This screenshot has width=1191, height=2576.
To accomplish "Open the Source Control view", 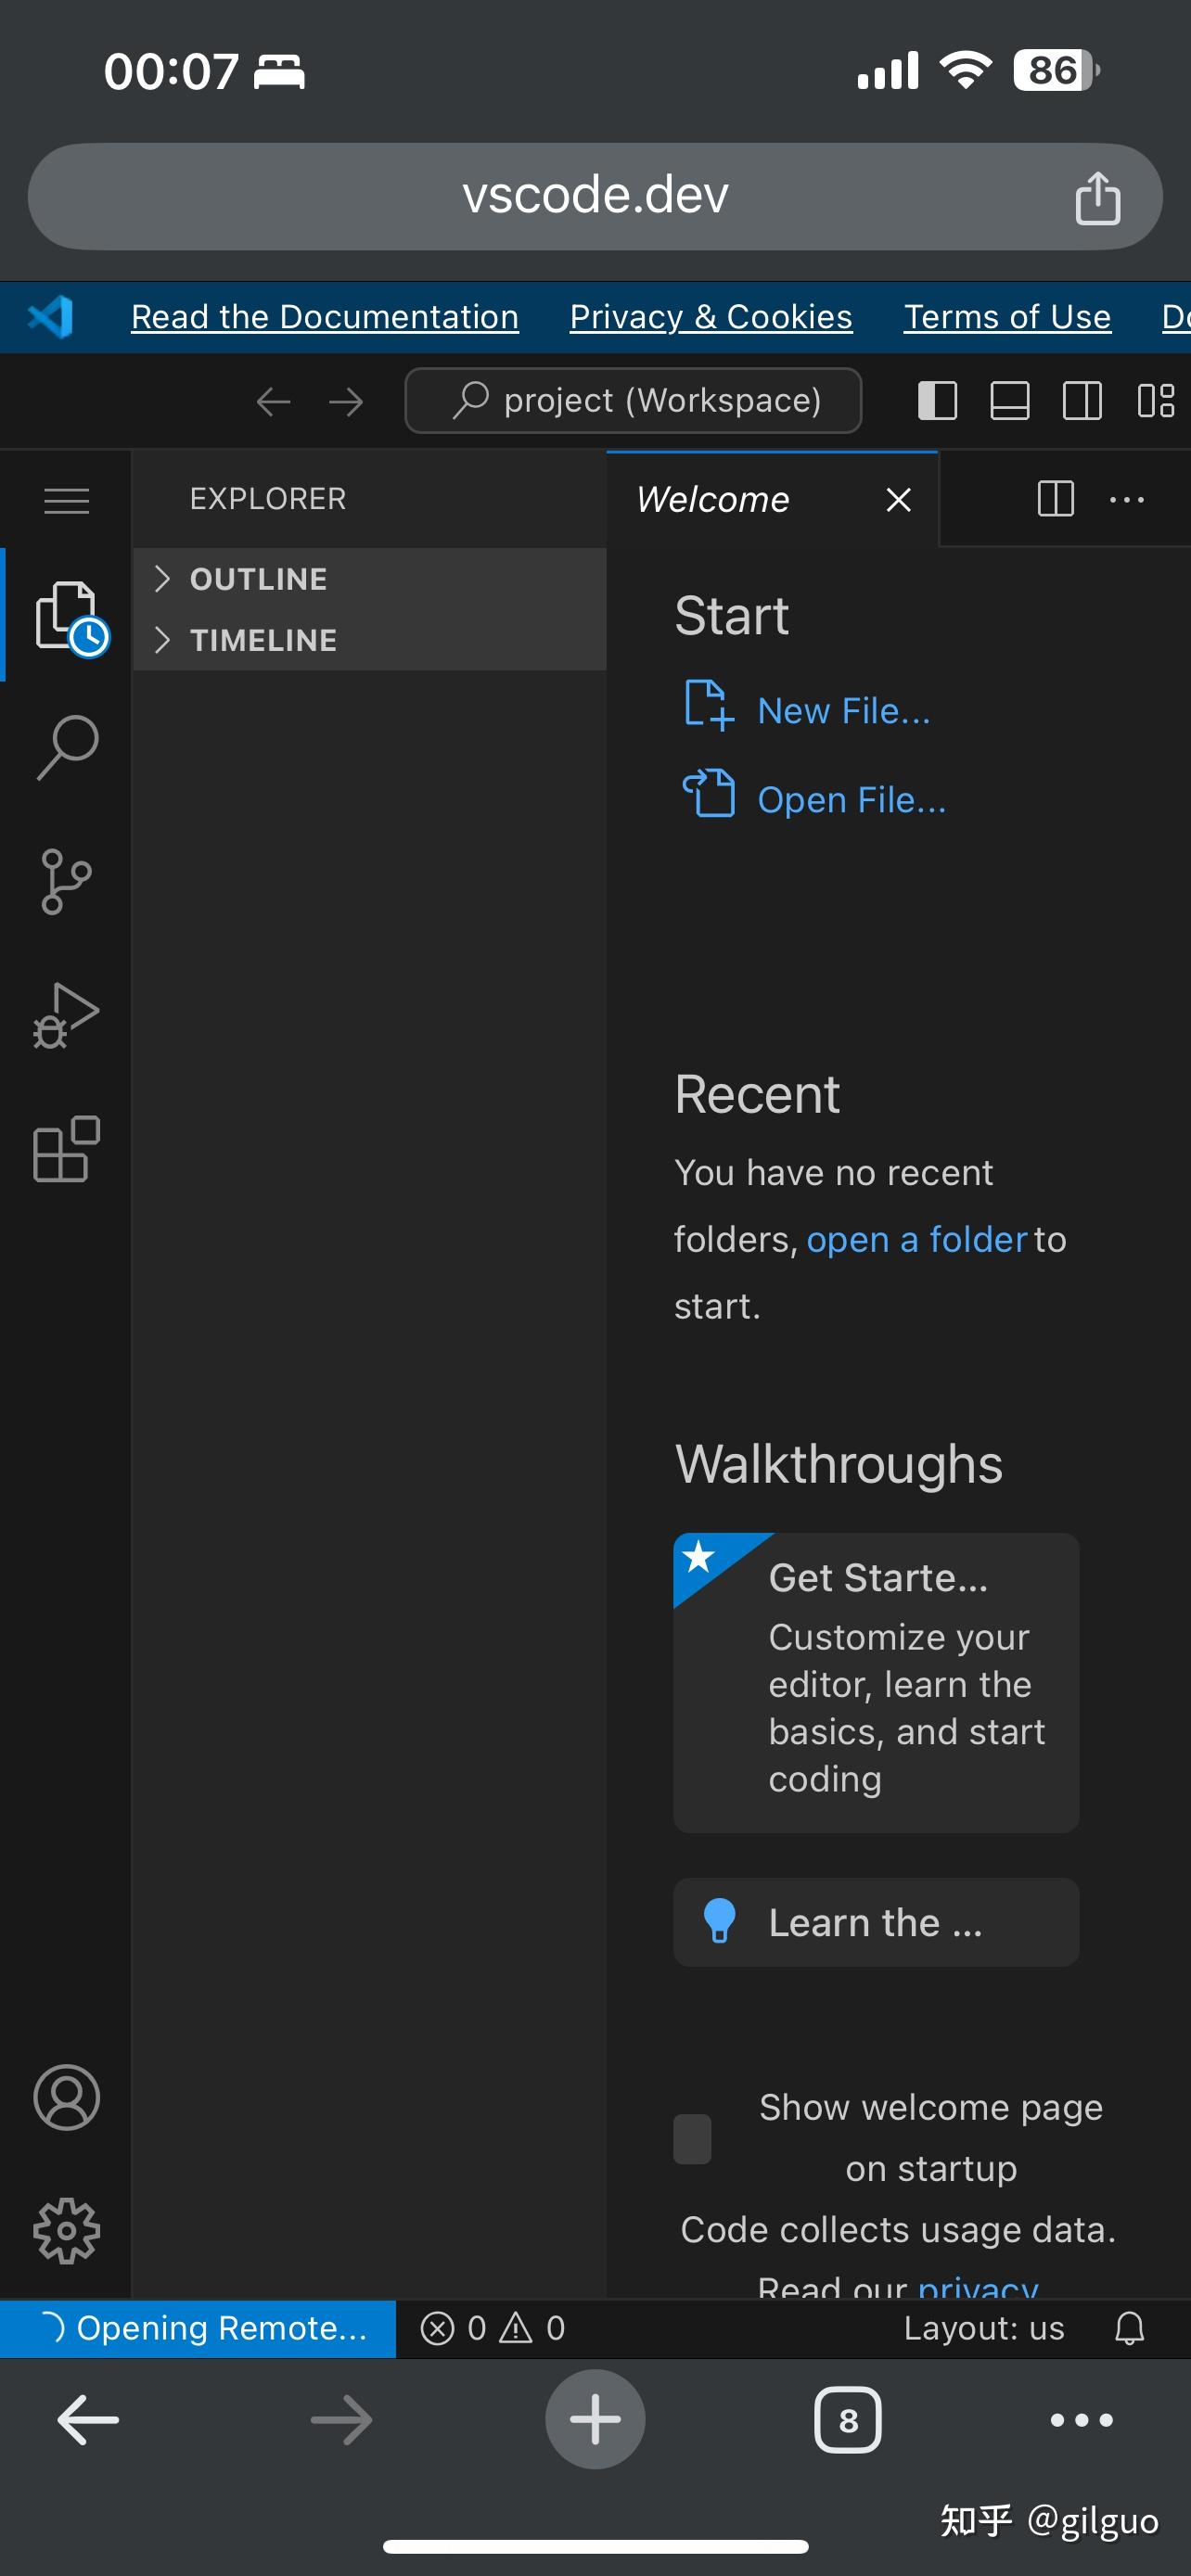I will [x=67, y=881].
